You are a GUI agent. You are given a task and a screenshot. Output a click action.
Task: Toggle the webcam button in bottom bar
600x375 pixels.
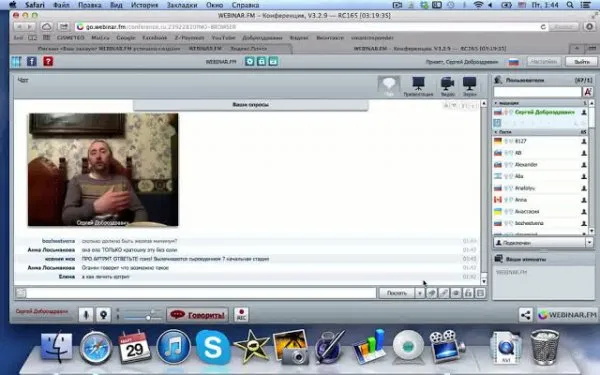coord(103,315)
